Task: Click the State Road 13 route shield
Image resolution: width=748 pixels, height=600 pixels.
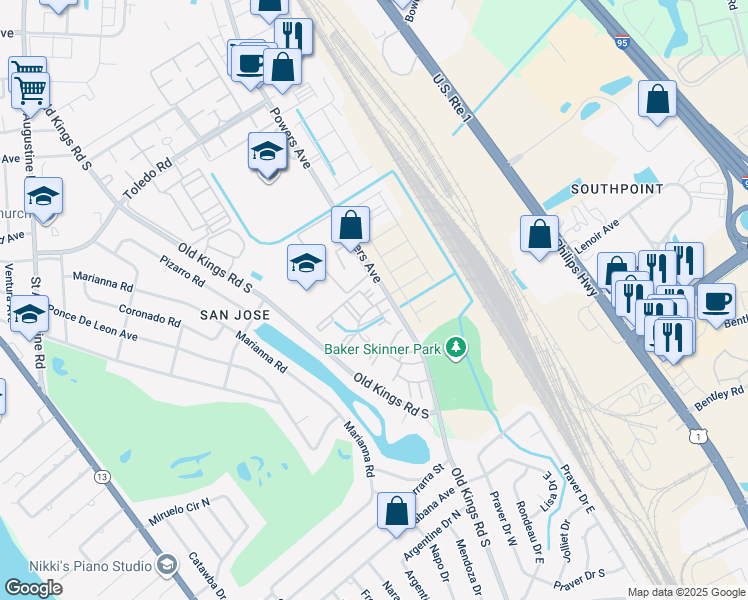Action: (102, 476)
